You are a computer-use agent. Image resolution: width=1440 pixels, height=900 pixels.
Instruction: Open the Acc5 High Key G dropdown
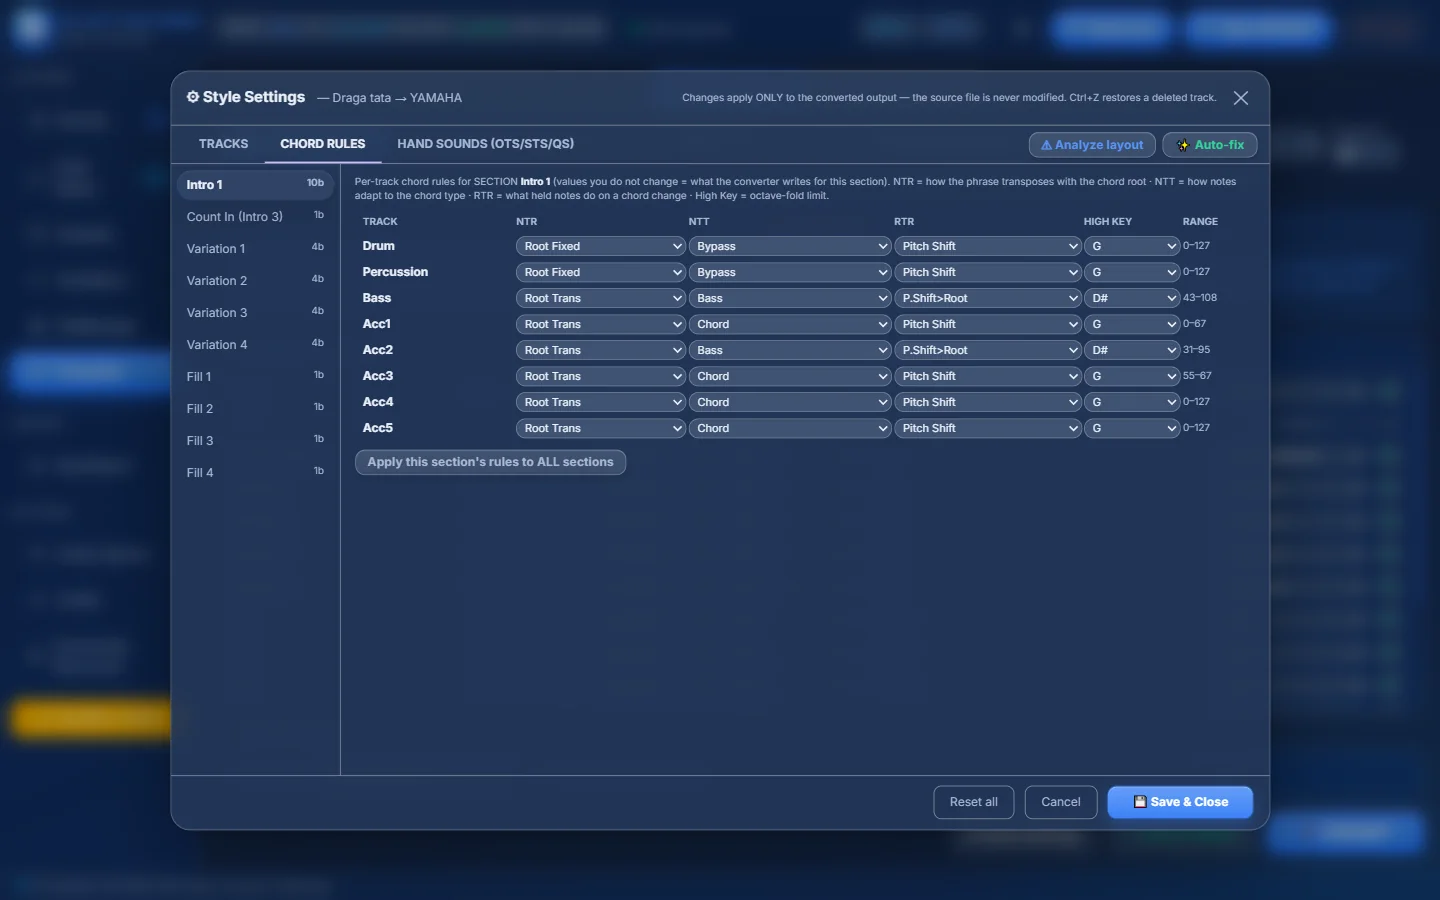tap(1132, 428)
